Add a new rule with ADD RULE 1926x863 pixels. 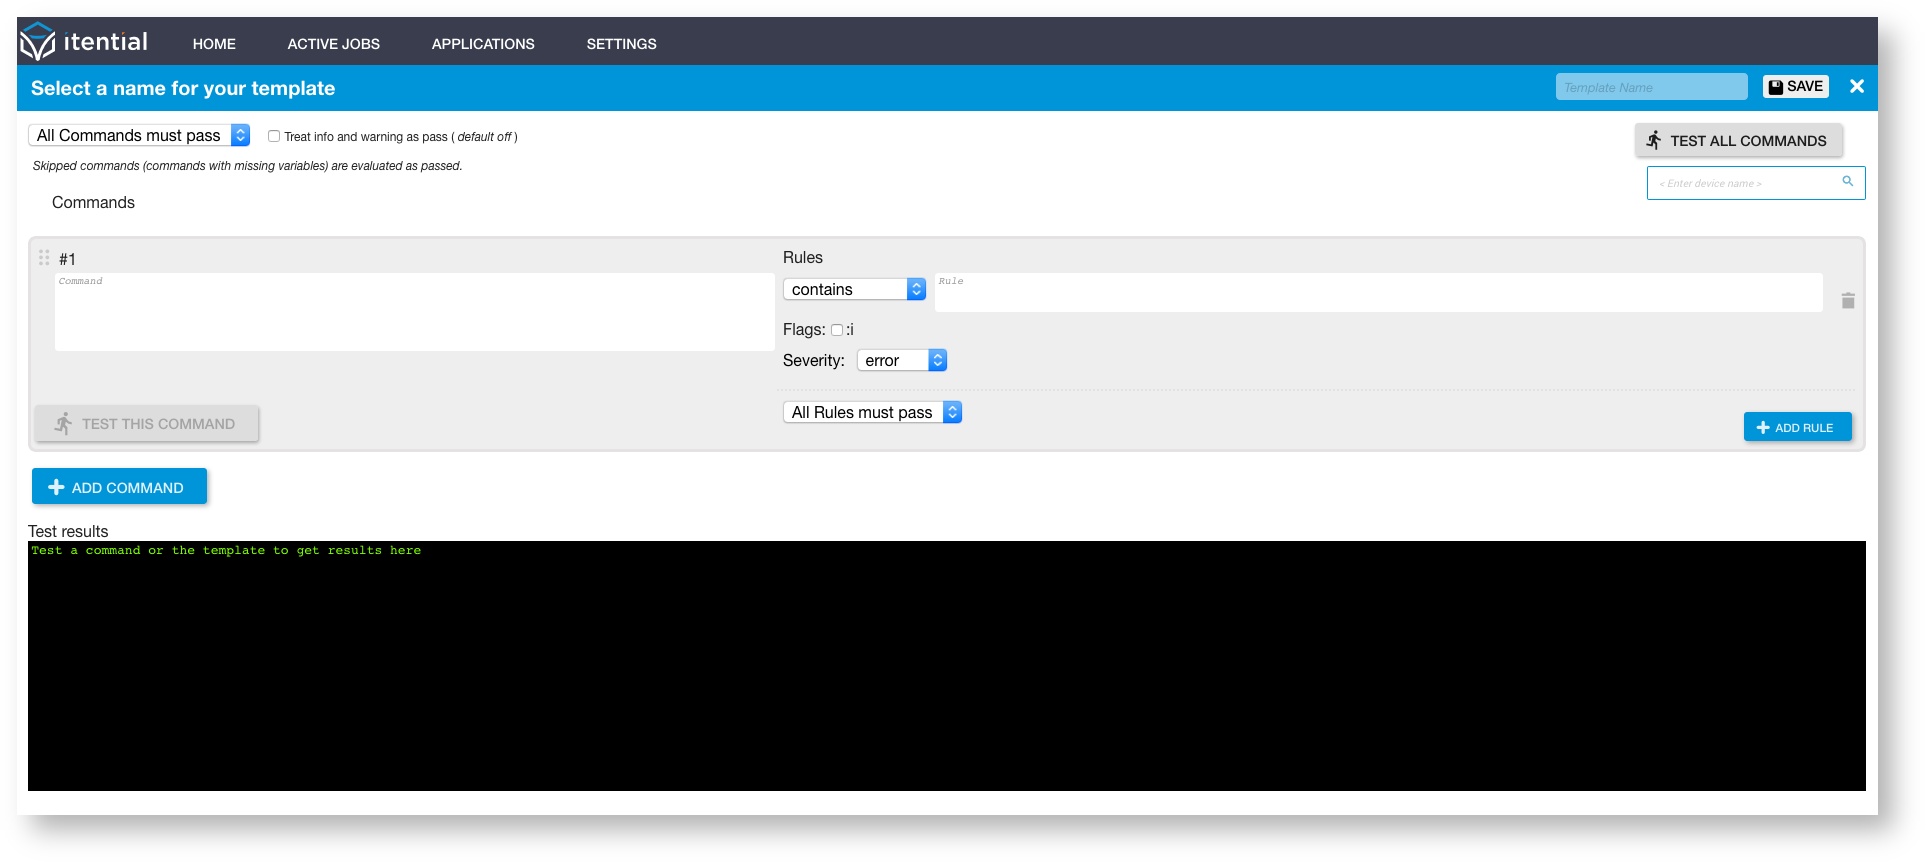[x=1797, y=427]
